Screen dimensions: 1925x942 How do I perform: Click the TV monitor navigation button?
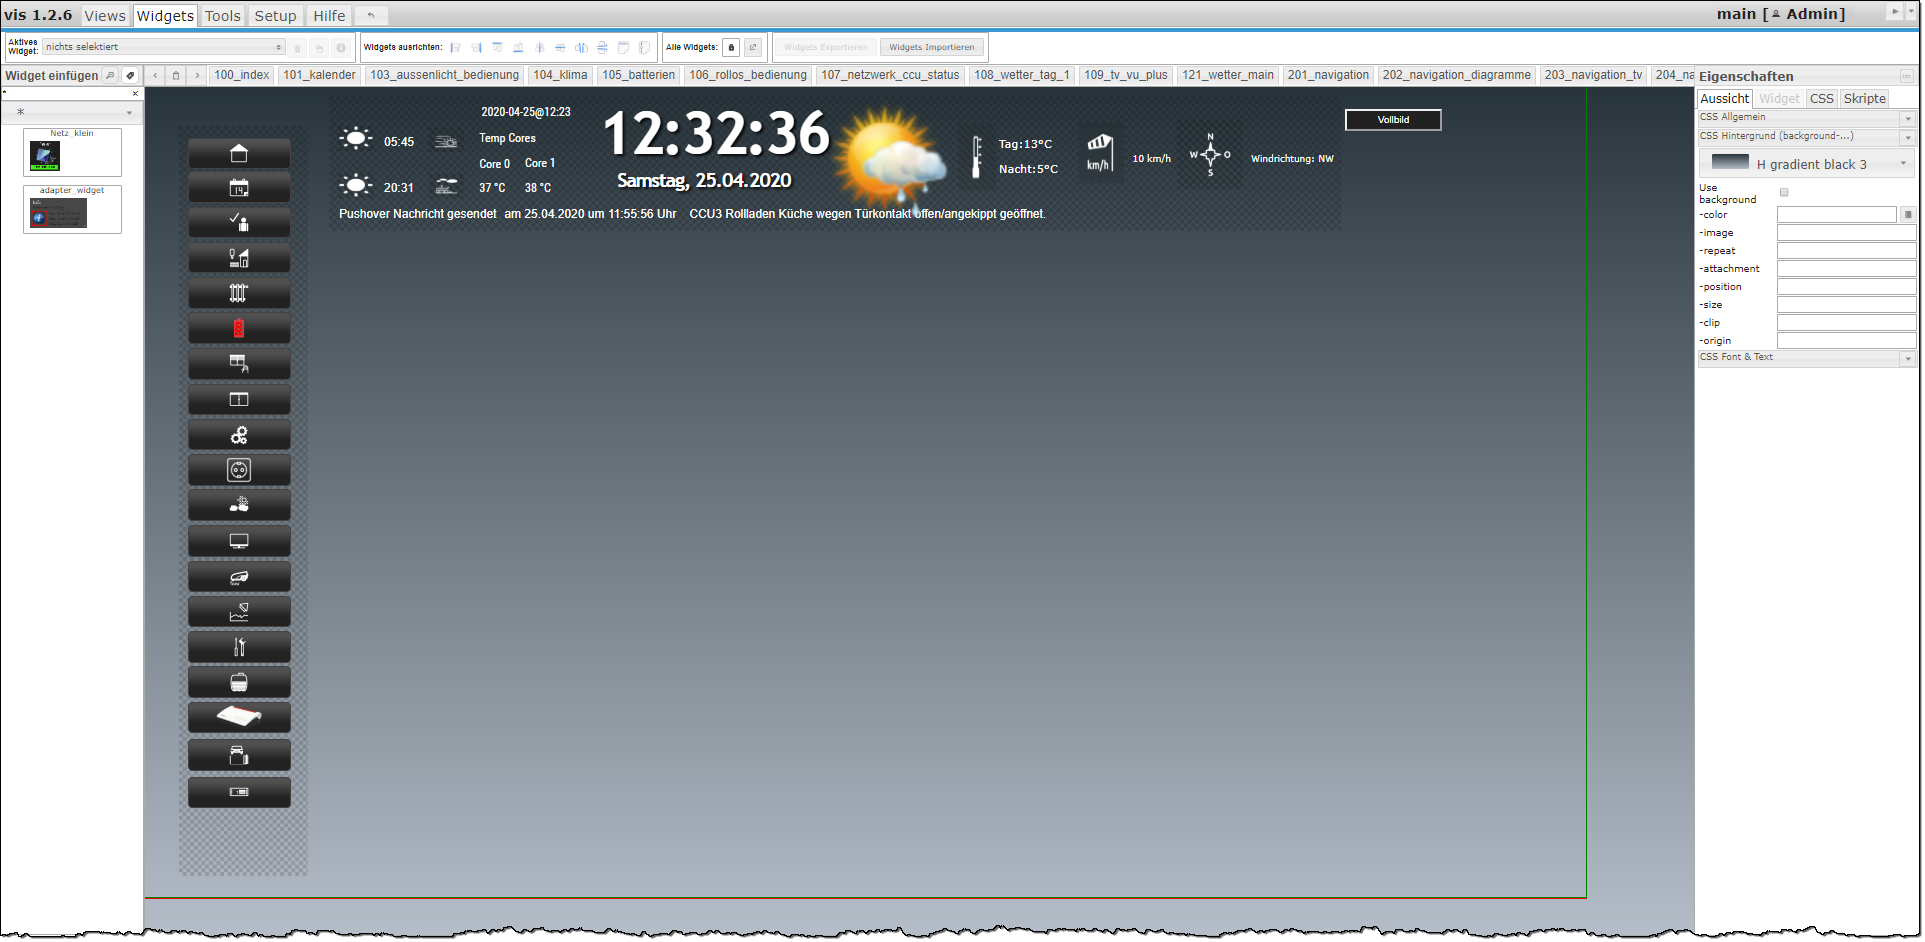coord(239,541)
